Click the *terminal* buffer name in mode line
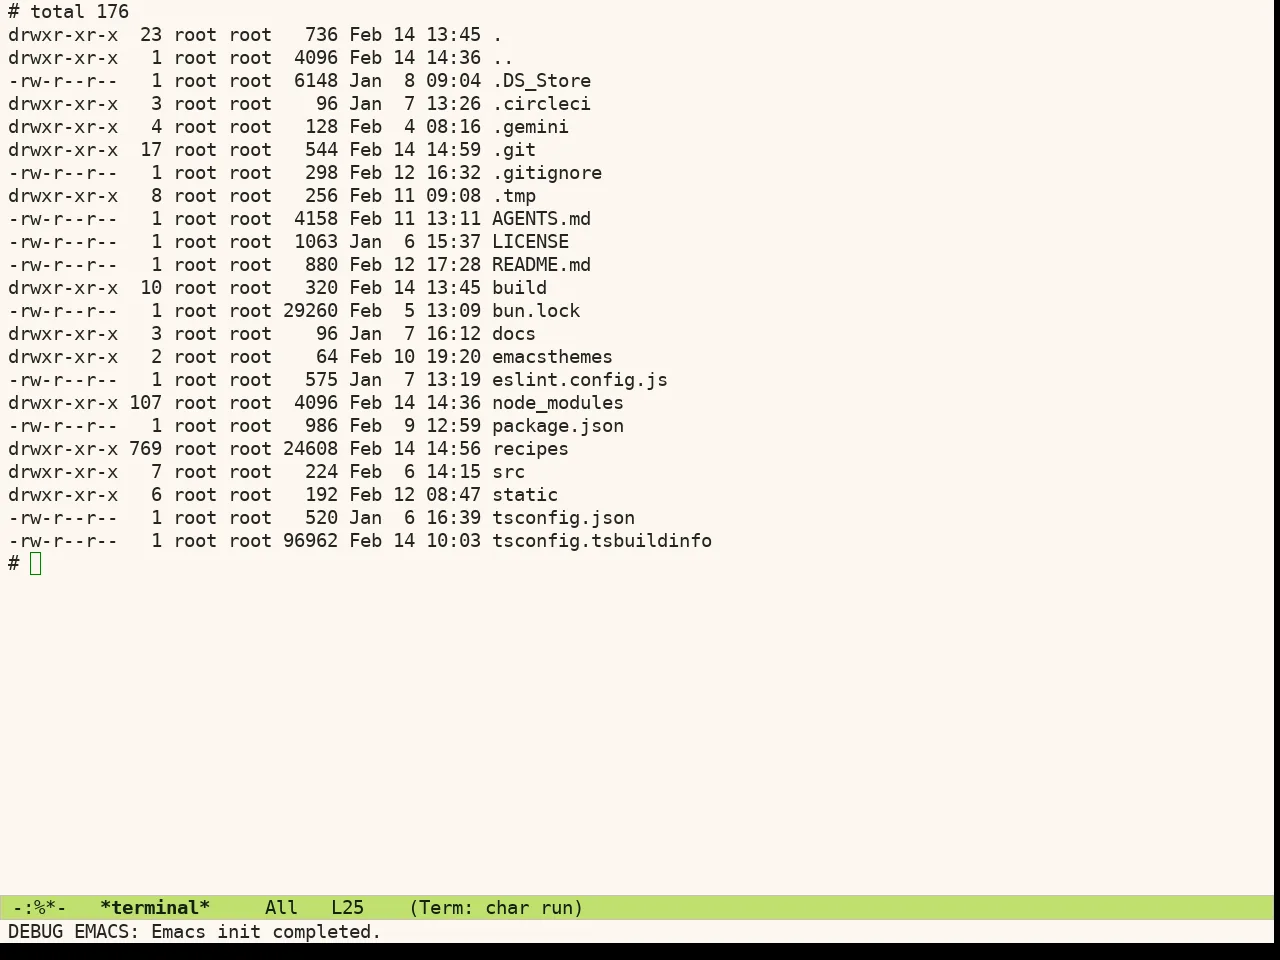The height and width of the screenshot is (960, 1280). [155, 908]
